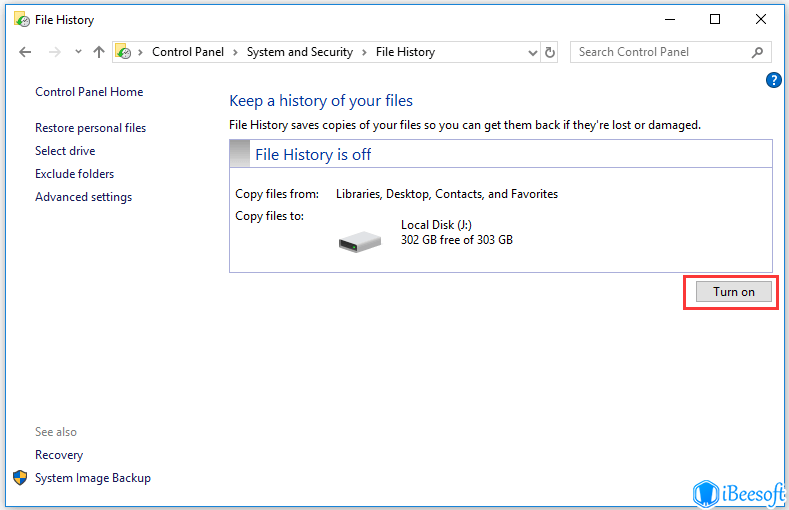Expand chevron after System and Security
The height and width of the screenshot is (510, 789).
pyautogui.click(x=364, y=52)
